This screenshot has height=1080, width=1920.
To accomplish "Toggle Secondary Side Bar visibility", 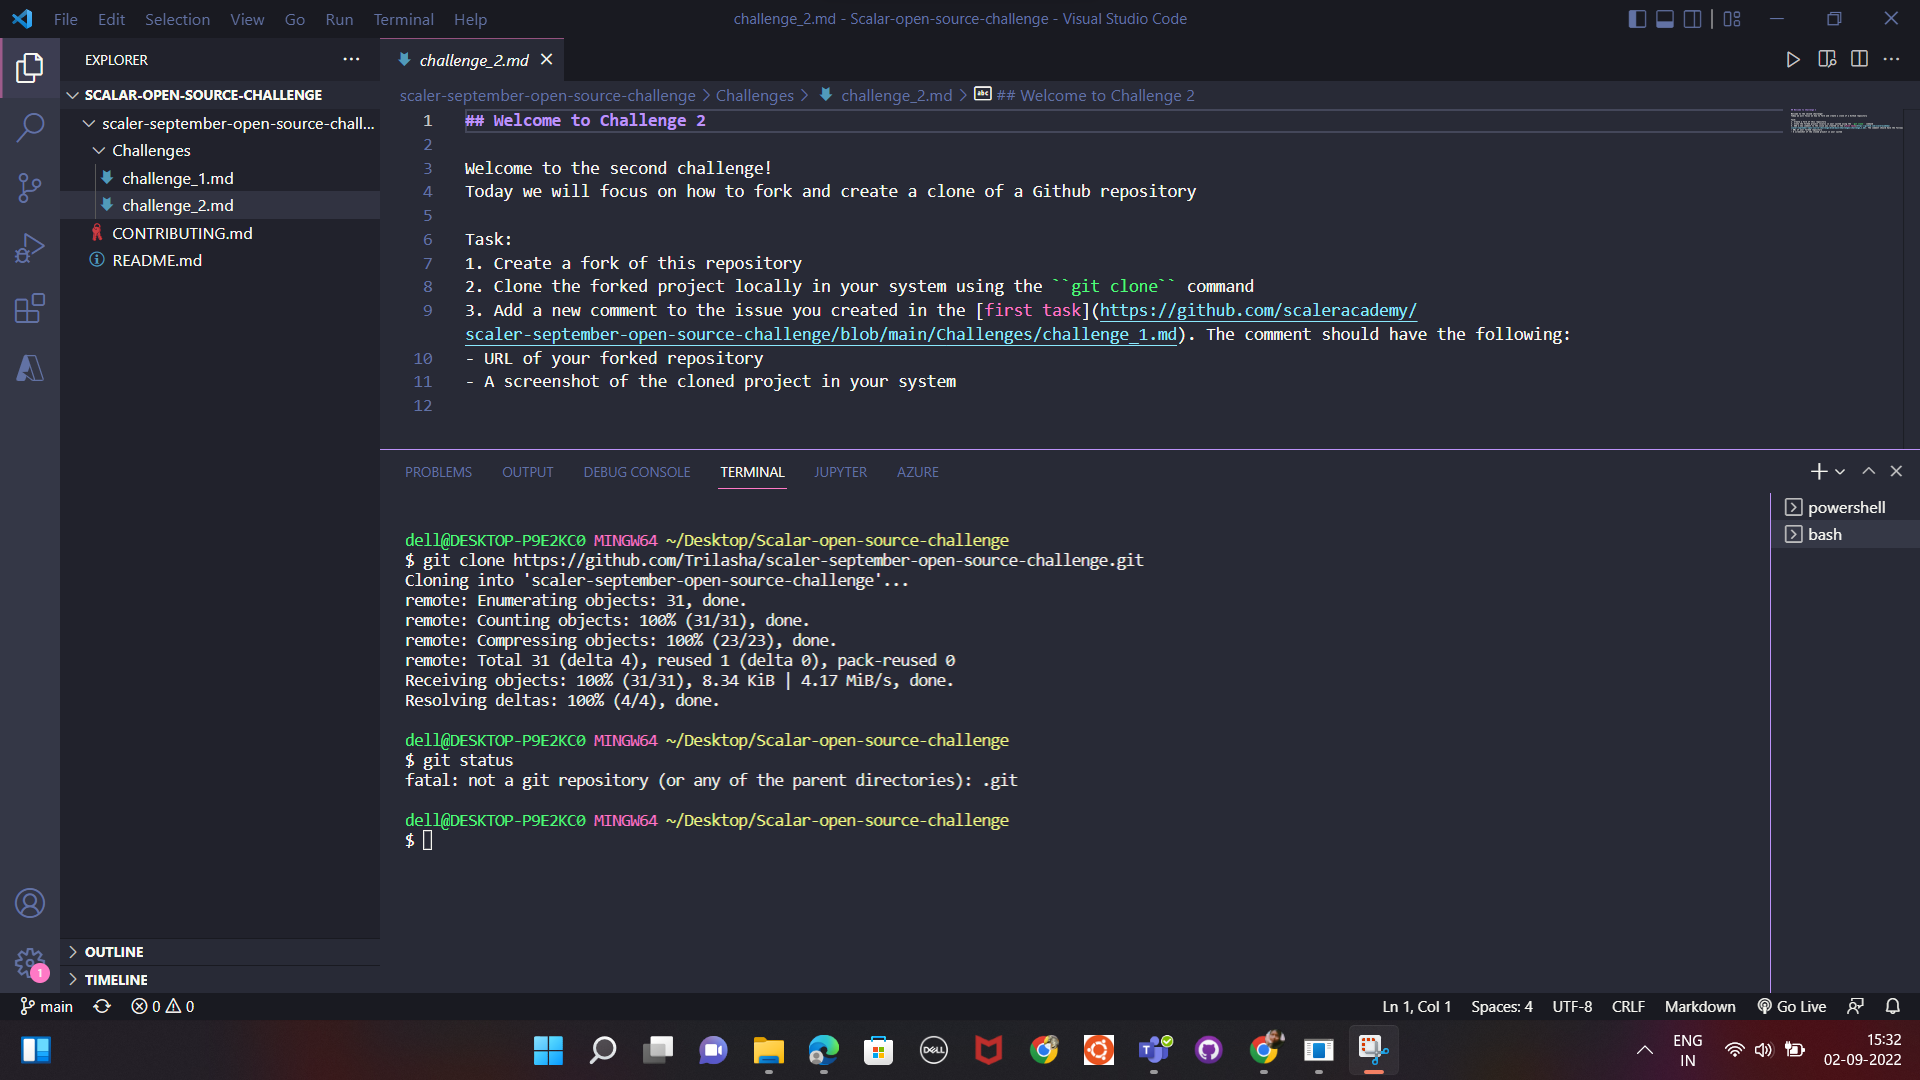I will pyautogui.click(x=1693, y=19).
